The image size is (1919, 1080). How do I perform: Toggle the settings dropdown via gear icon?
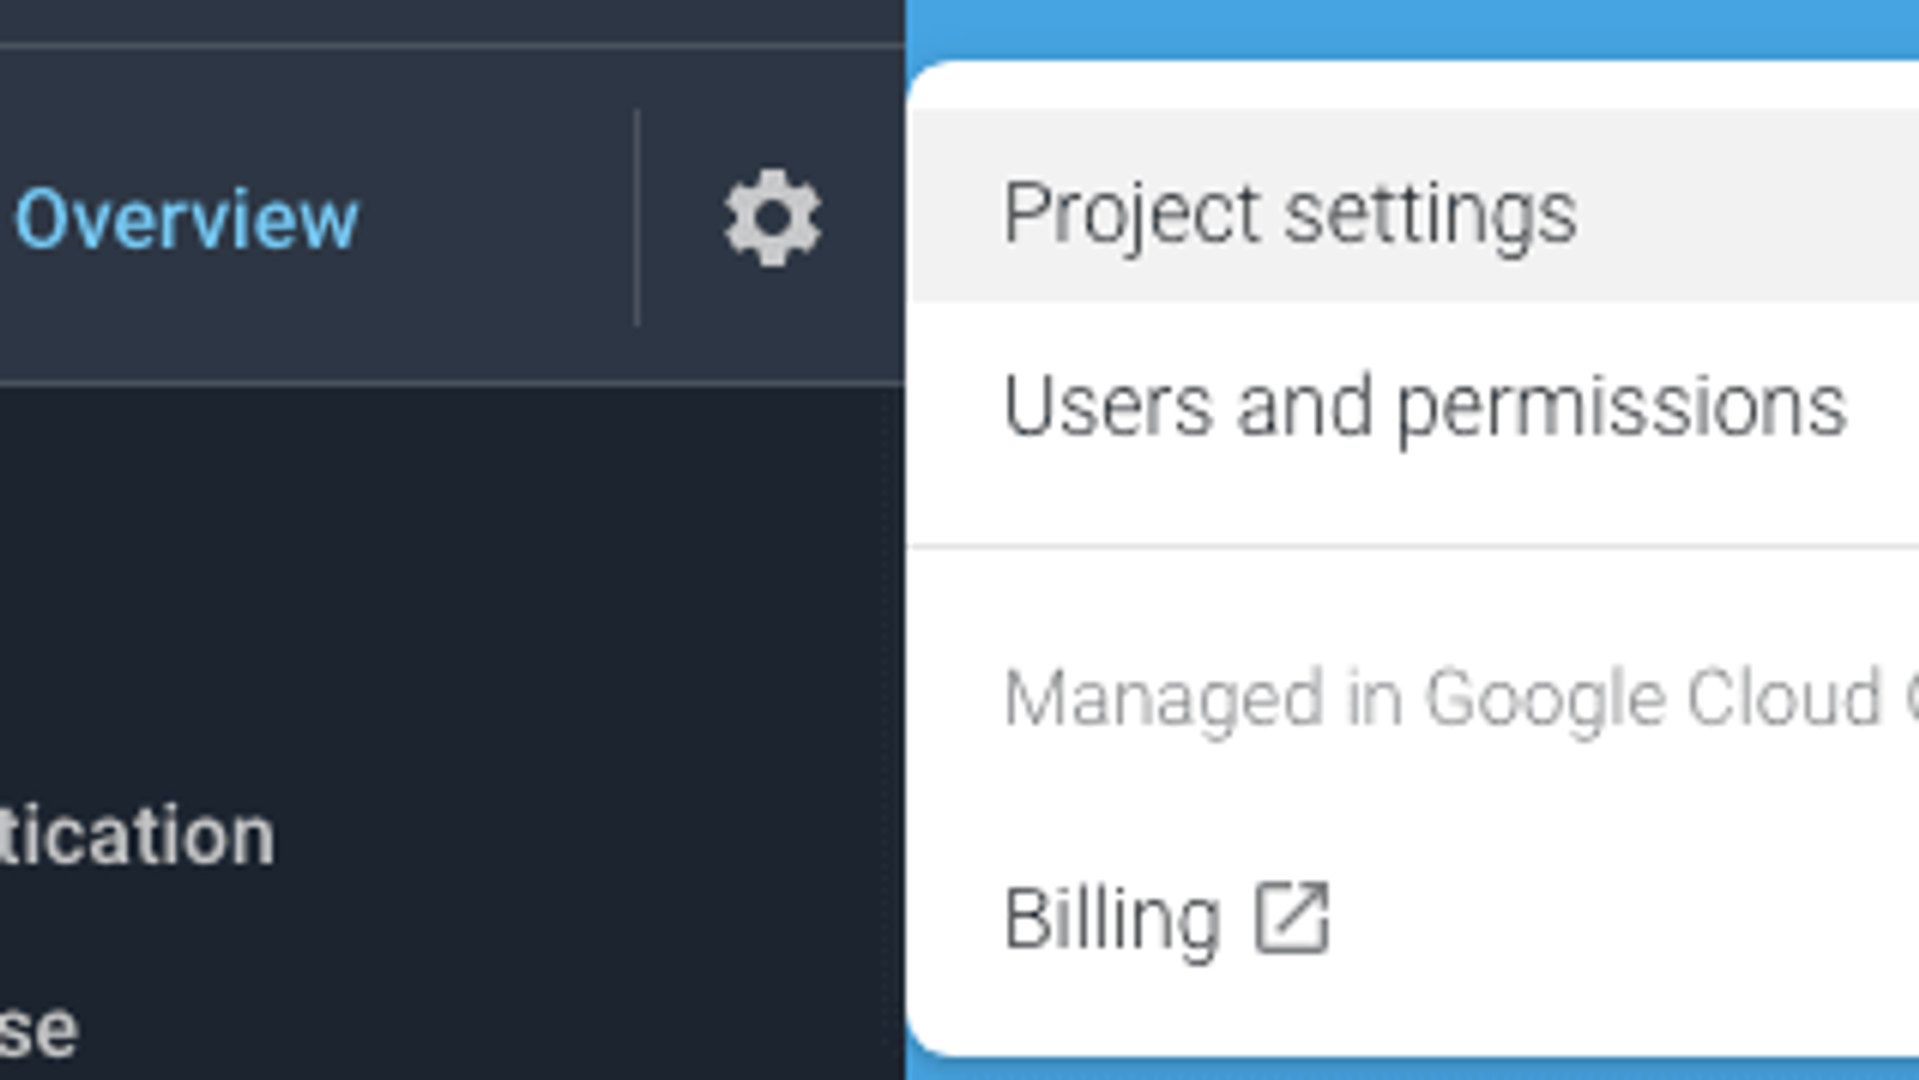tap(772, 218)
